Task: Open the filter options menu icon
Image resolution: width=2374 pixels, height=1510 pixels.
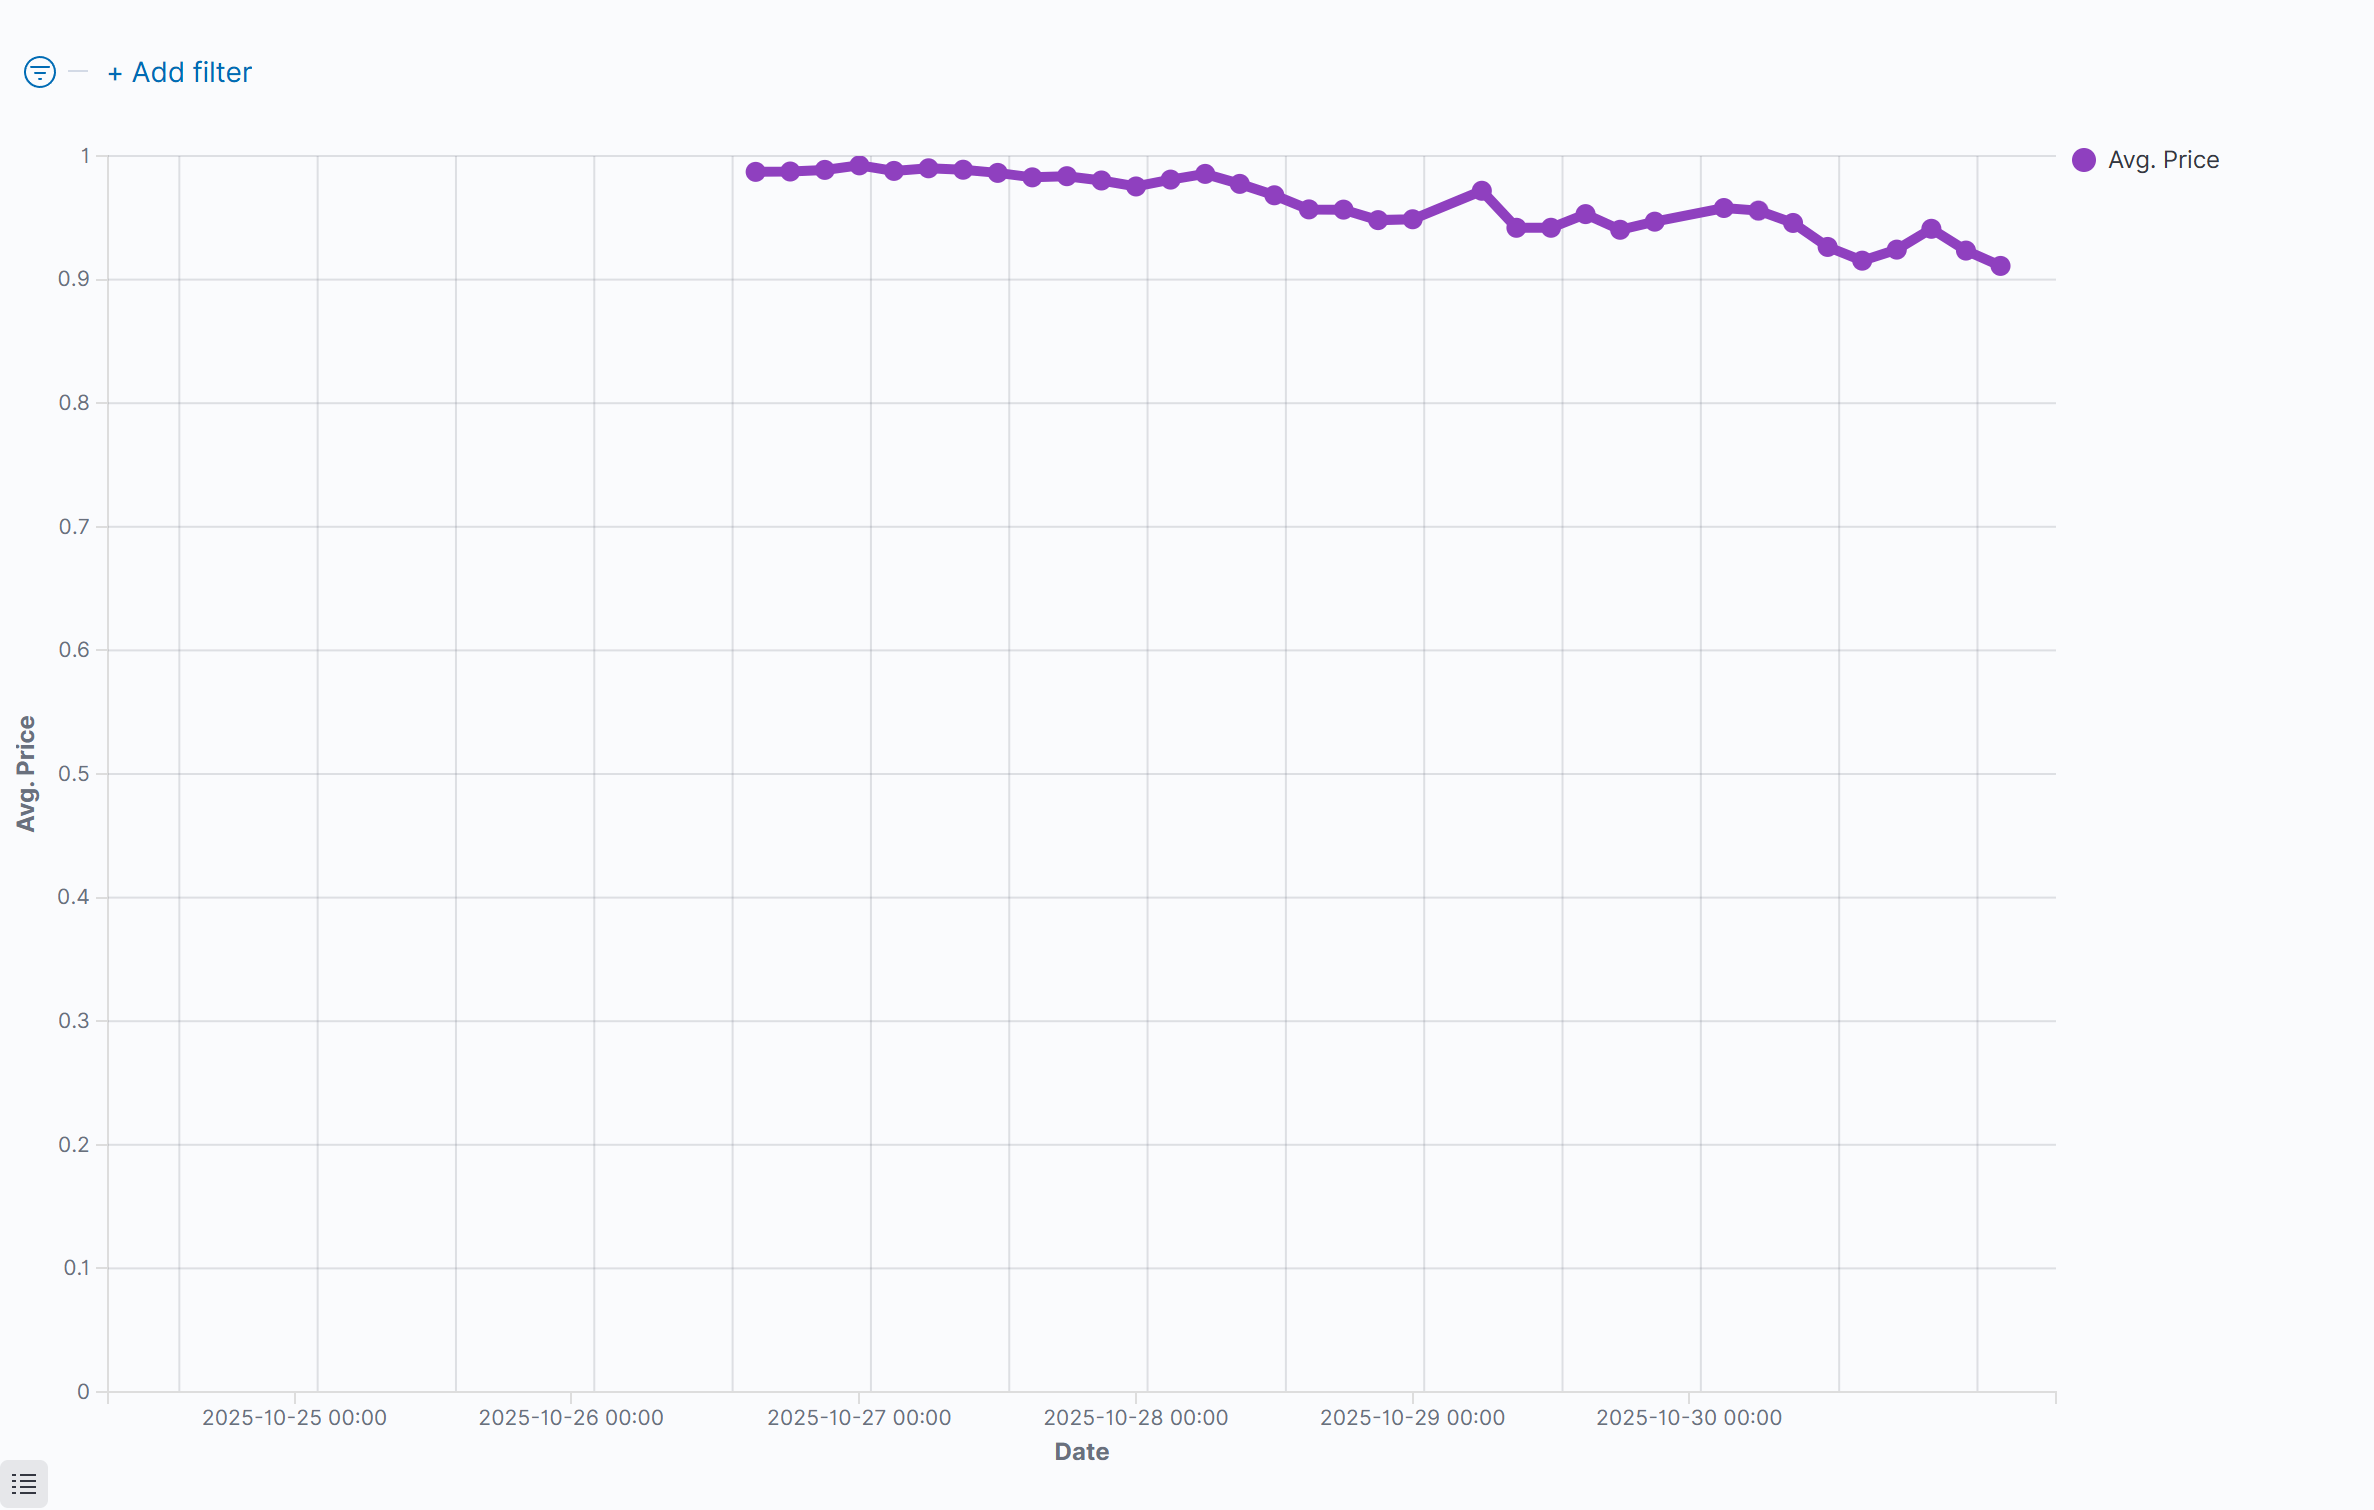Action: [x=40, y=72]
